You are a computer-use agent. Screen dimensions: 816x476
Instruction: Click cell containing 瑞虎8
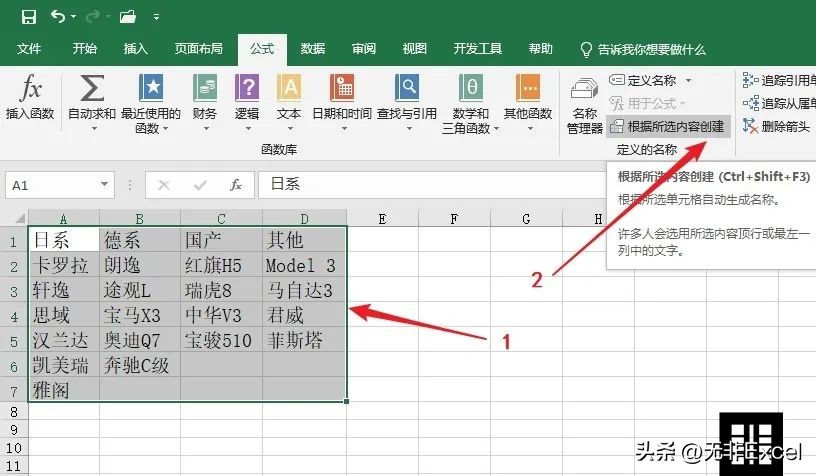pyautogui.click(x=221, y=290)
